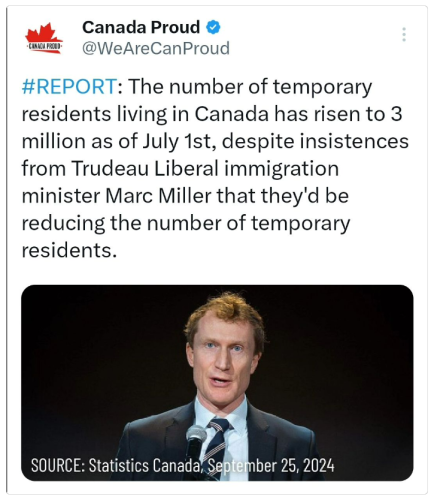Click the "SOURCE: Statistics Canada" caption text

(115, 465)
